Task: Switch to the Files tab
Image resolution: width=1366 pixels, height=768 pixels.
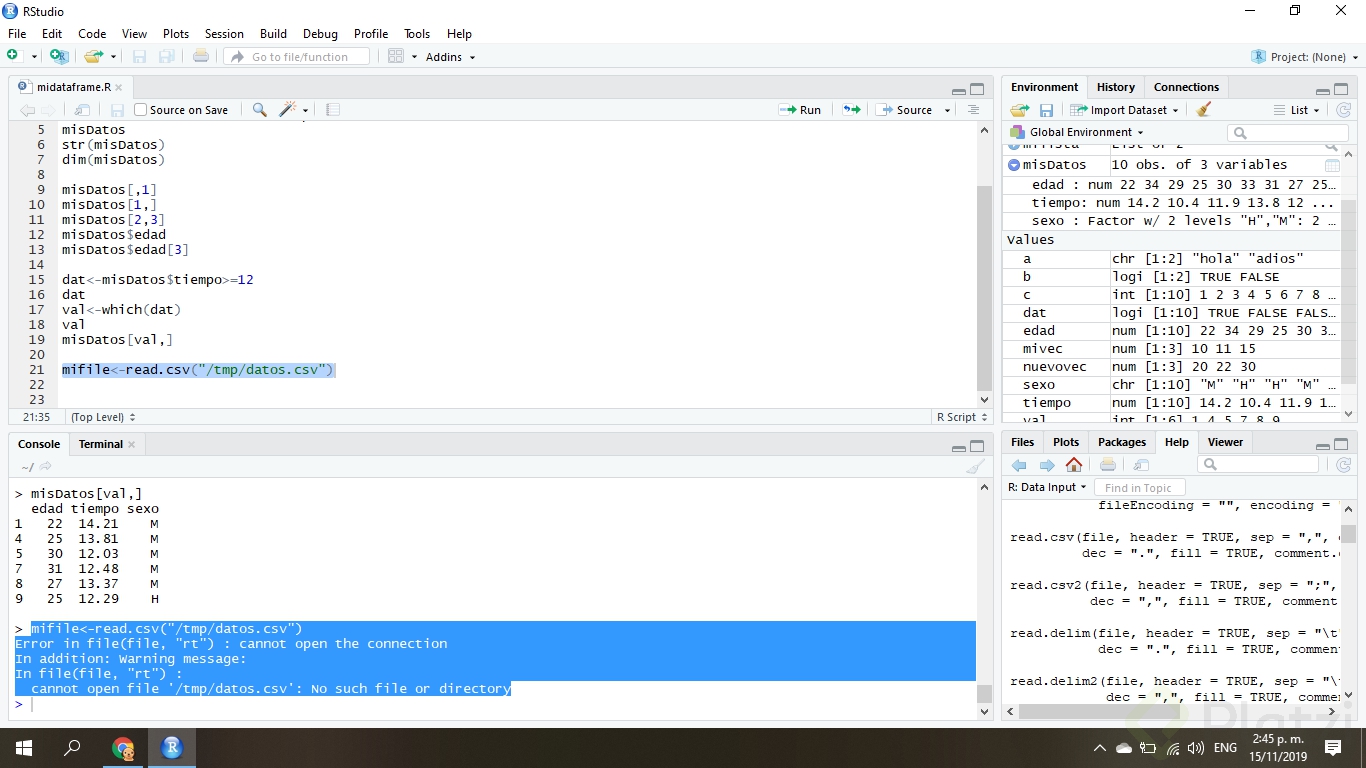Action: [x=1022, y=442]
